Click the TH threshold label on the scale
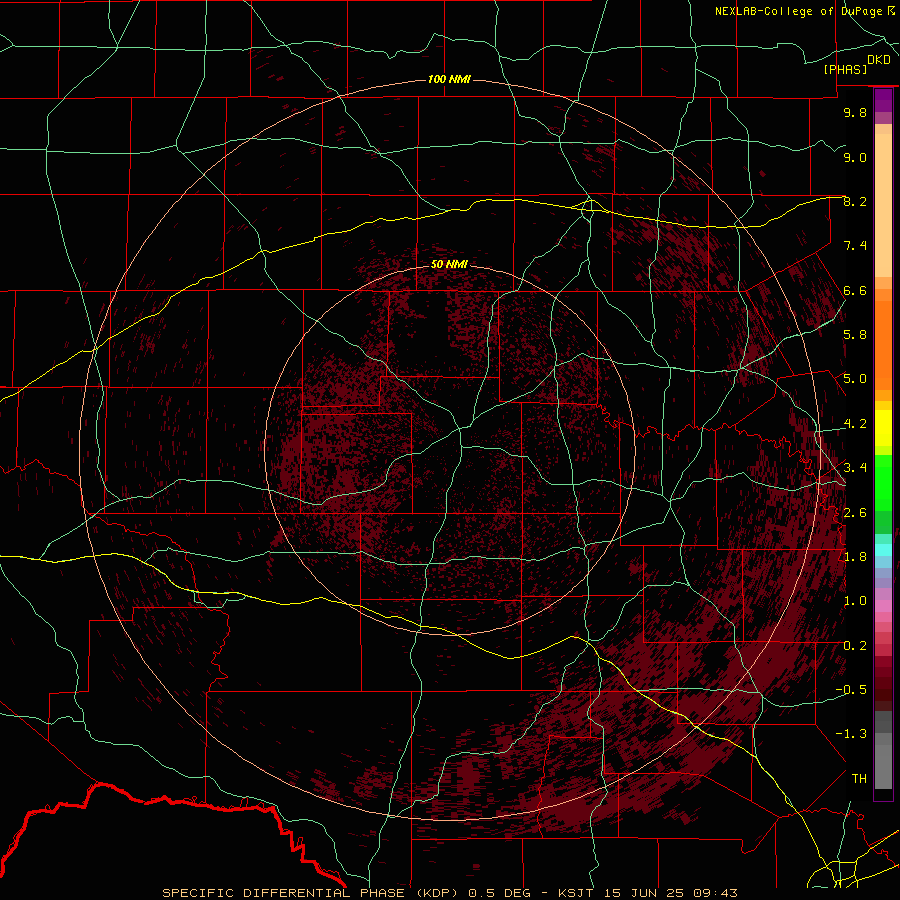The width and height of the screenshot is (900, 900). [x=859, y=779]
